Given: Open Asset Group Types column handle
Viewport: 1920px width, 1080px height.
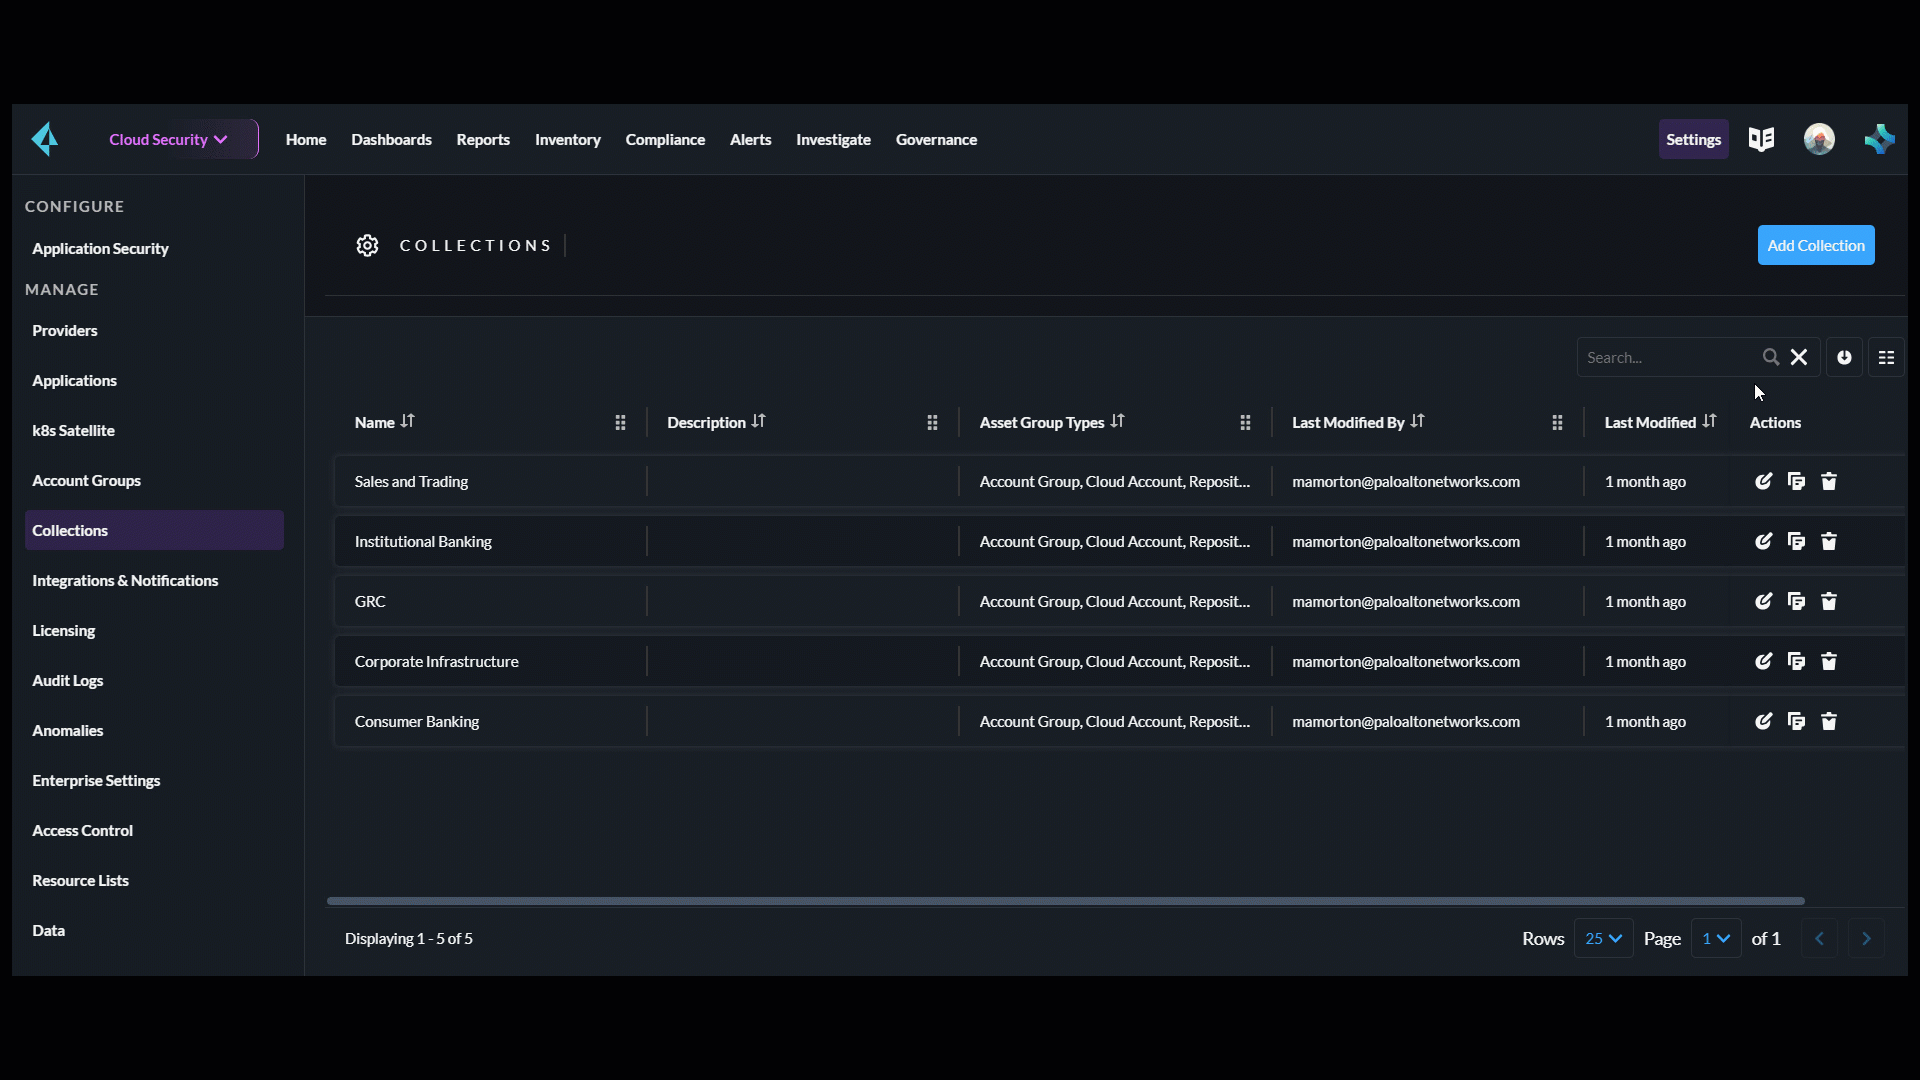Looking at the screenshot, I should tap(1245, 423).
